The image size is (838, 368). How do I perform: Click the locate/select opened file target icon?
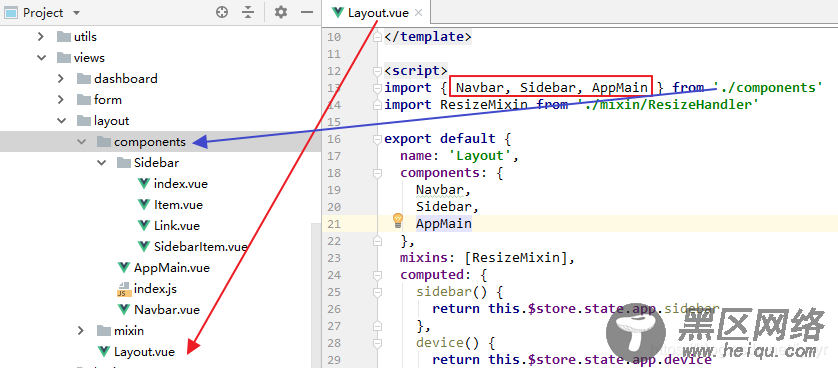coord(222,12)
